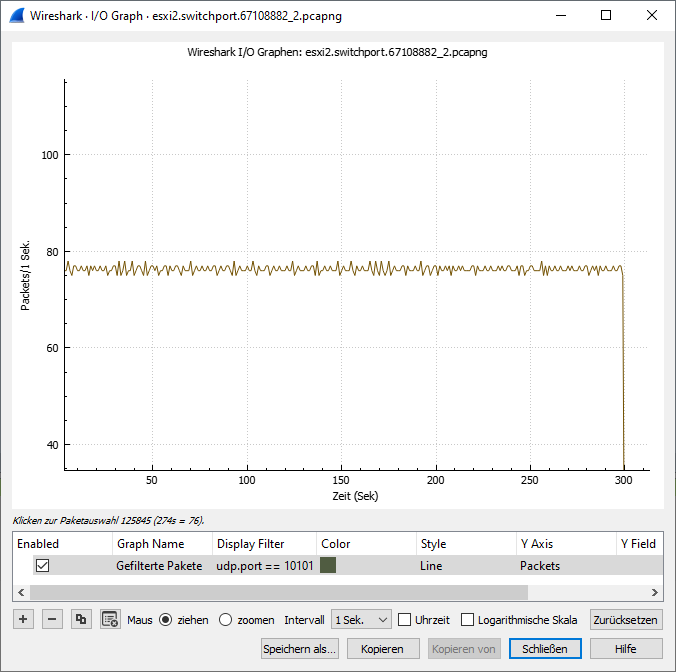Click scrollbar left arrow in graph table
676x672 pixels.
tap(21, 592)
